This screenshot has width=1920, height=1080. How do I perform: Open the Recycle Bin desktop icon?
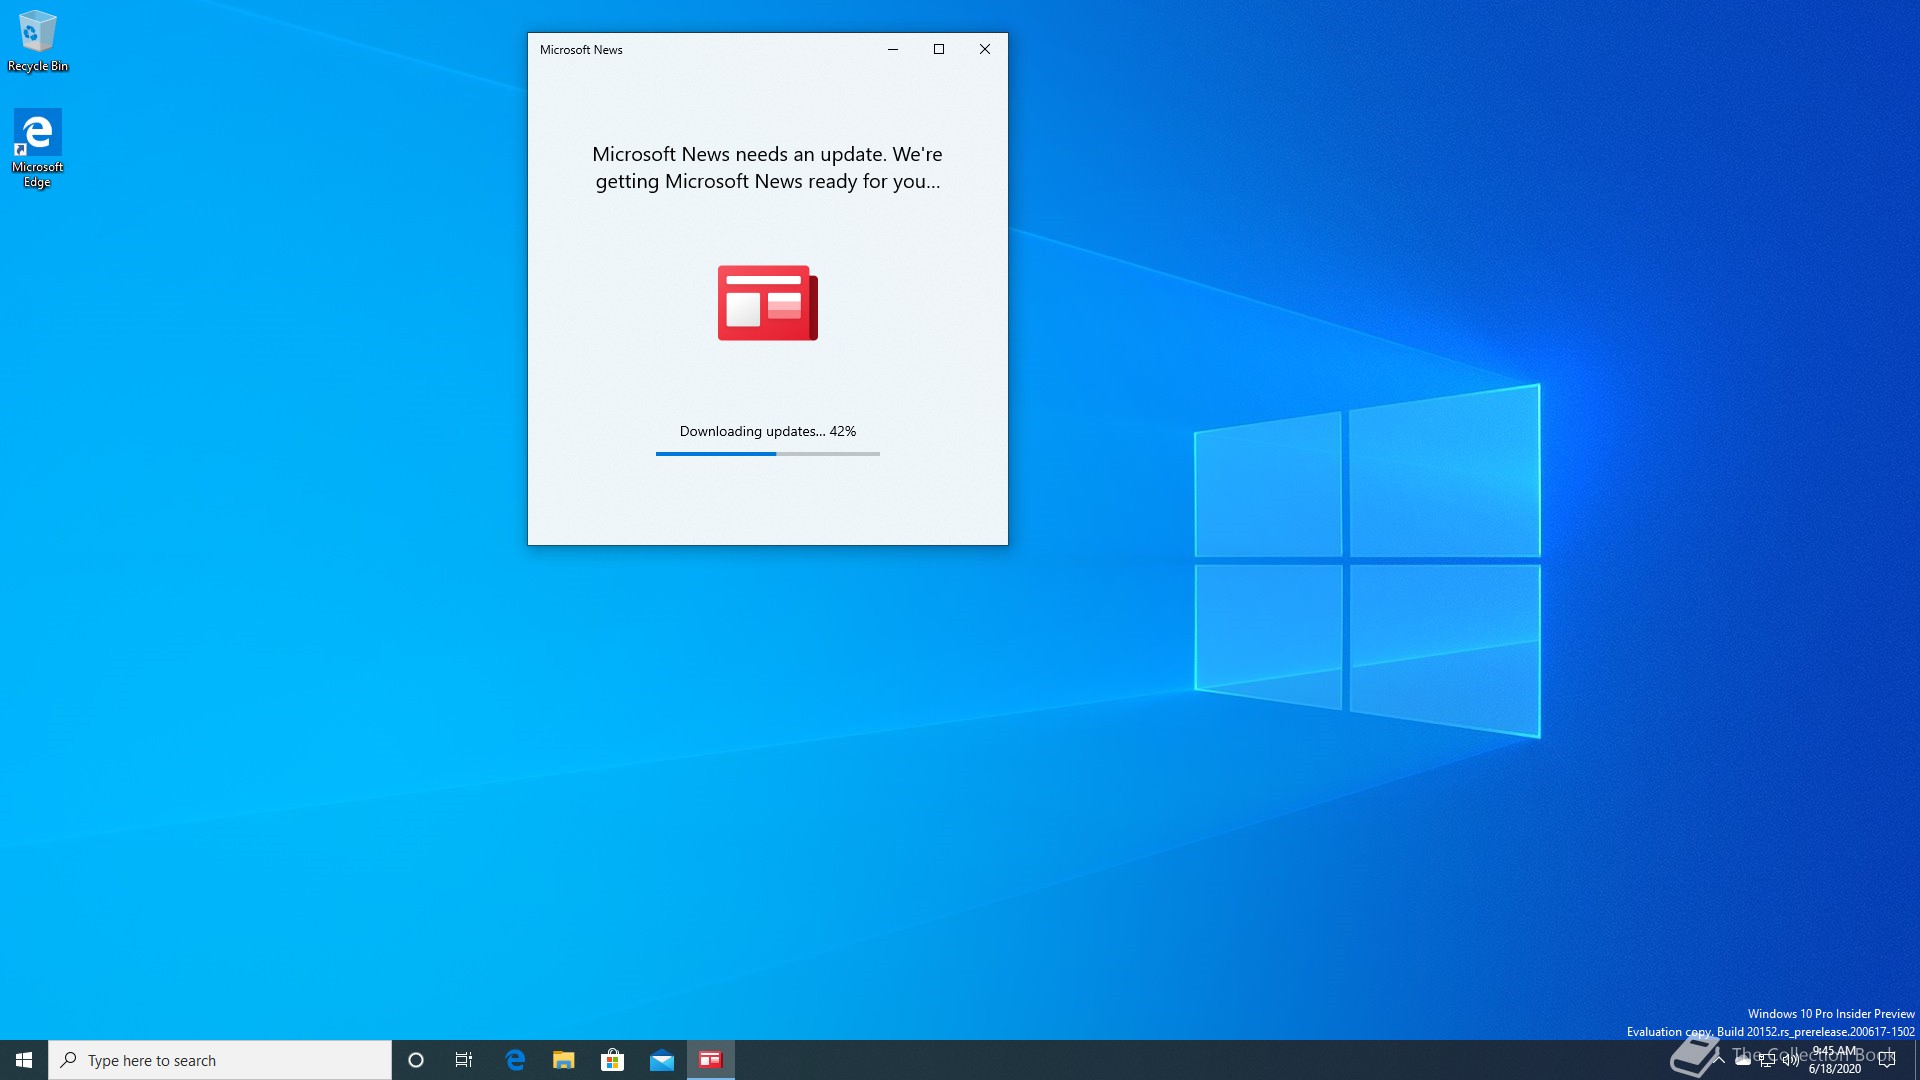tap(38, 40)
